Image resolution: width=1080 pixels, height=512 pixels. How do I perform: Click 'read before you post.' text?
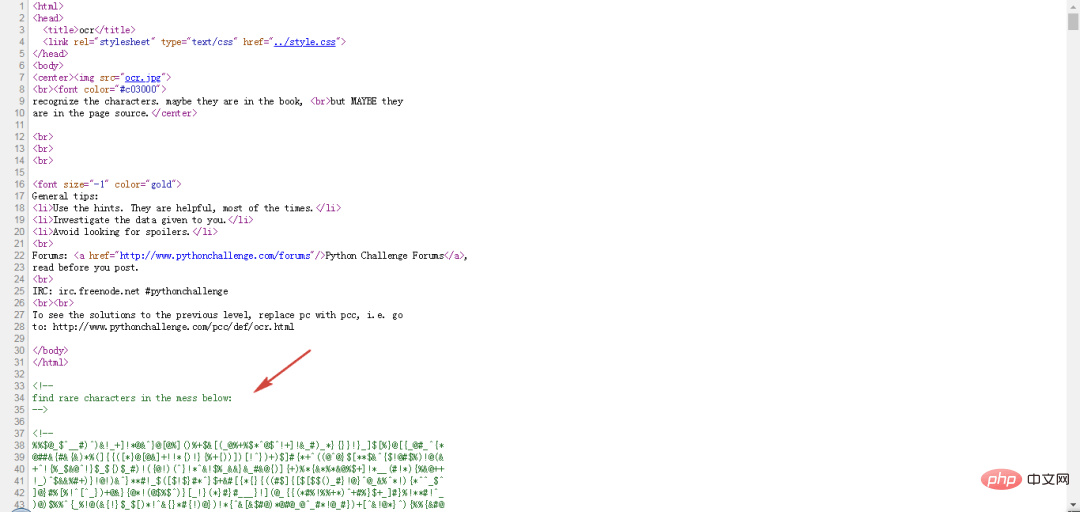tap(85, 267)
